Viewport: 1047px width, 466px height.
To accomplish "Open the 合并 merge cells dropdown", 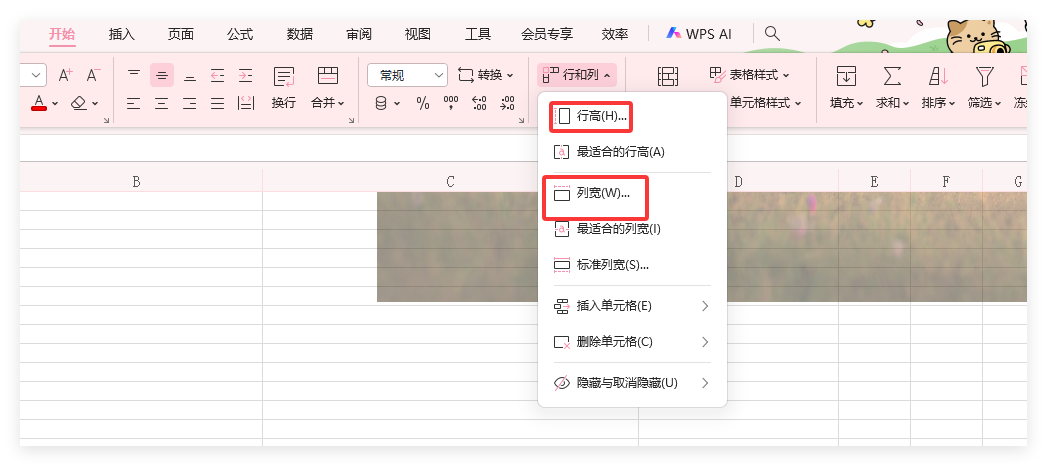I will click(328, 103).
